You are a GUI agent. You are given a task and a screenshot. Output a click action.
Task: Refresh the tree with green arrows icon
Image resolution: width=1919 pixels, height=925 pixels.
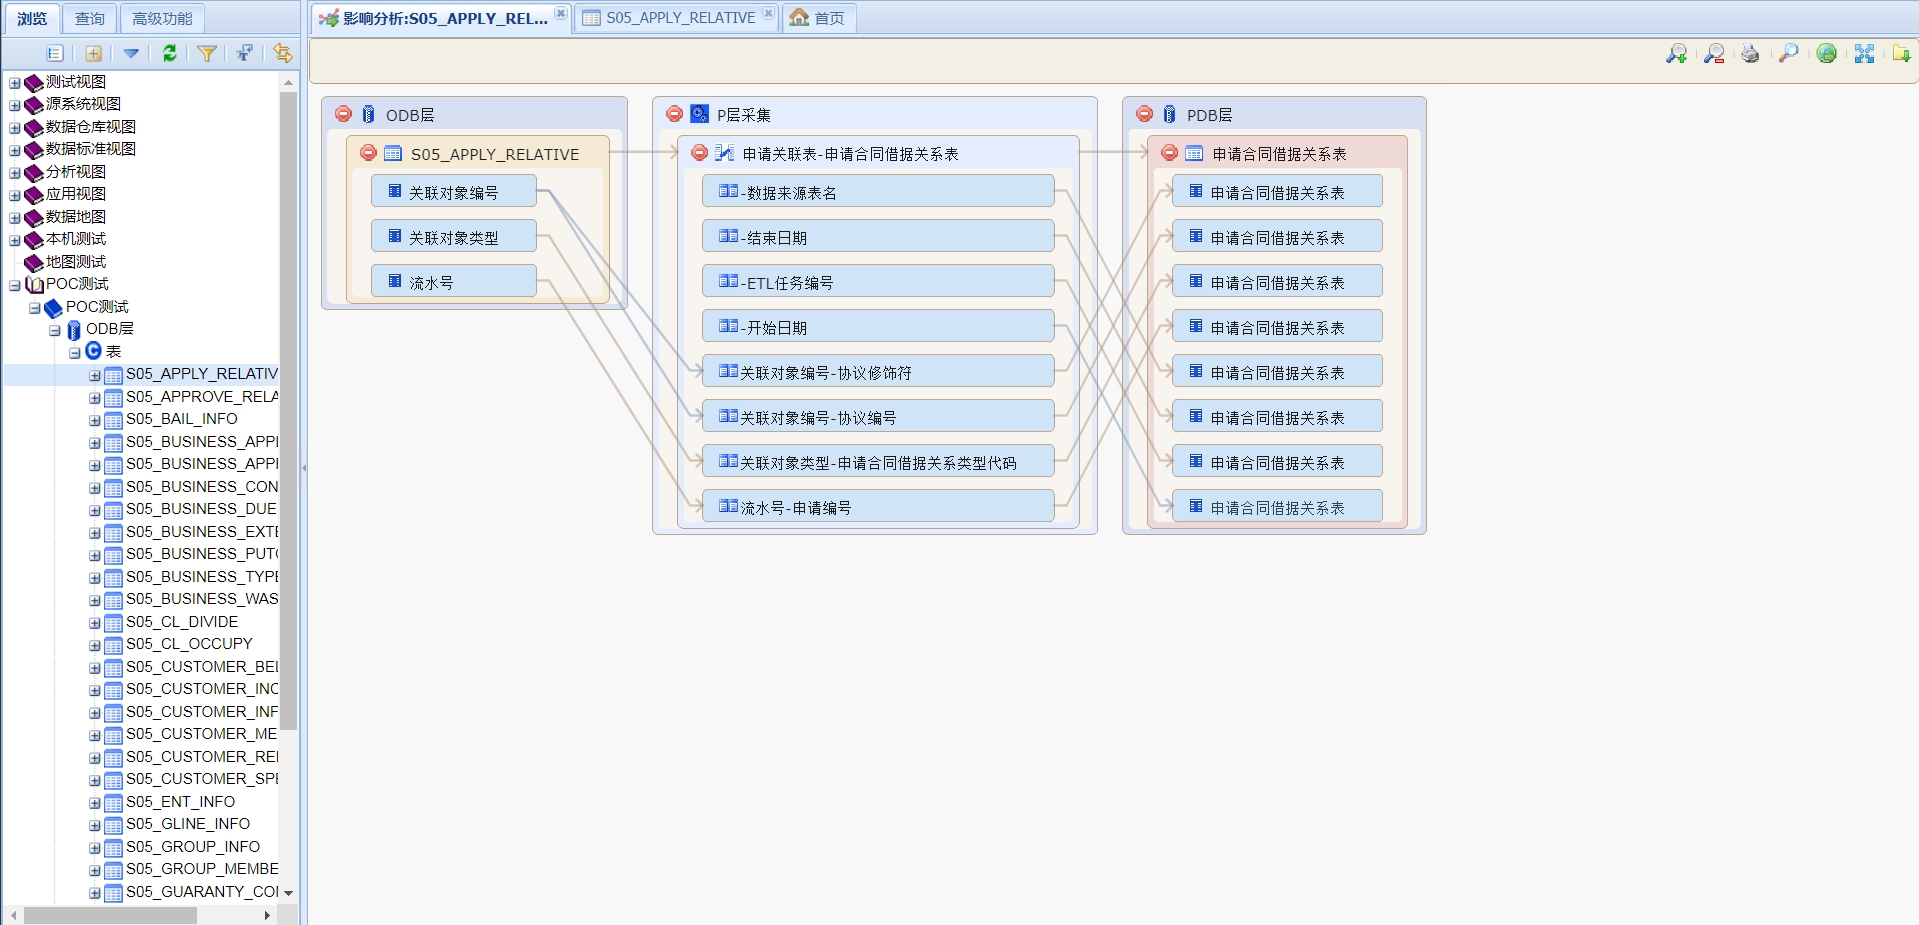pyautogui.click(x=170, y=53)
